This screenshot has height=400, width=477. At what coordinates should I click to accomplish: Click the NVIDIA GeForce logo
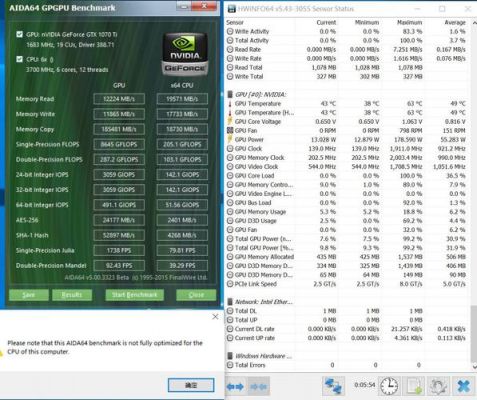(185, 54)
